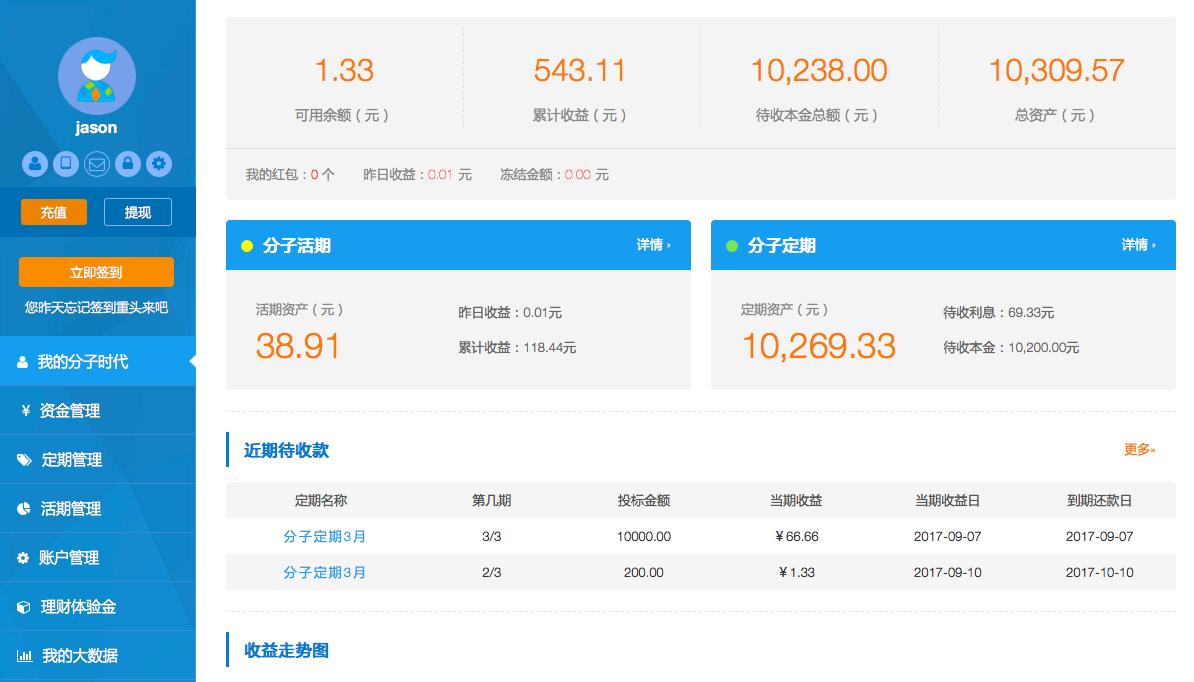1194x682 pixels.
Task: Select 我的分子时代 in the sidebar
Action: coord(97,362)
